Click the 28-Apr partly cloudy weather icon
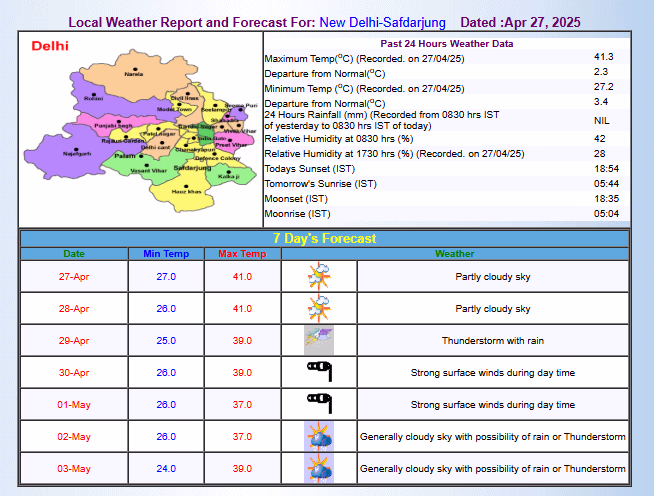654x496 pixels. (319, 308)
